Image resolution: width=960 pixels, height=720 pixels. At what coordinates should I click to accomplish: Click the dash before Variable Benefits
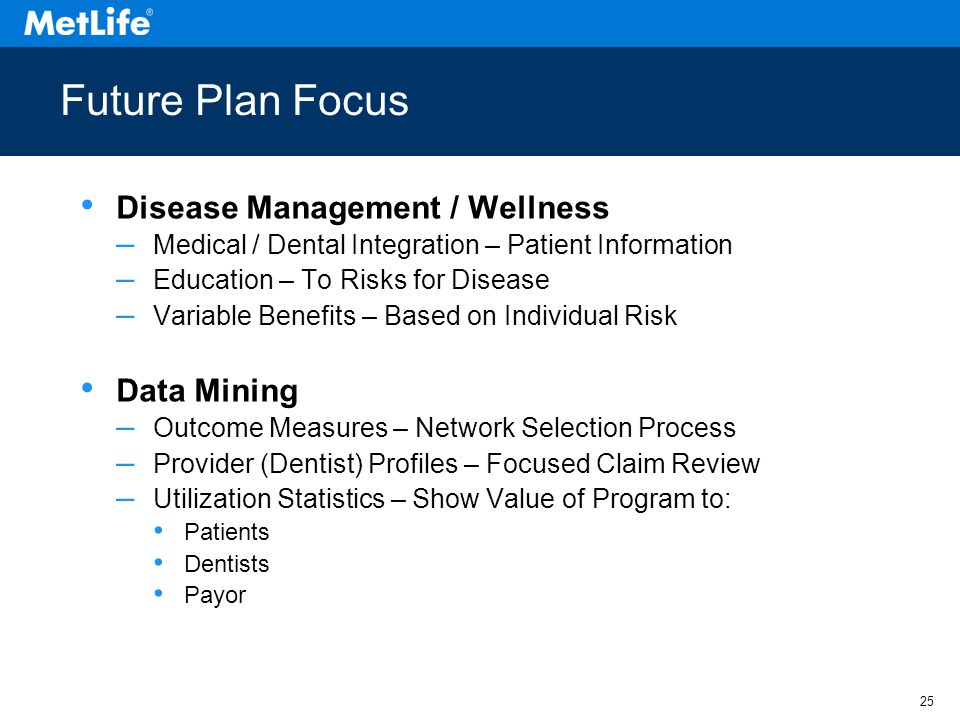[x=125, y=317]
